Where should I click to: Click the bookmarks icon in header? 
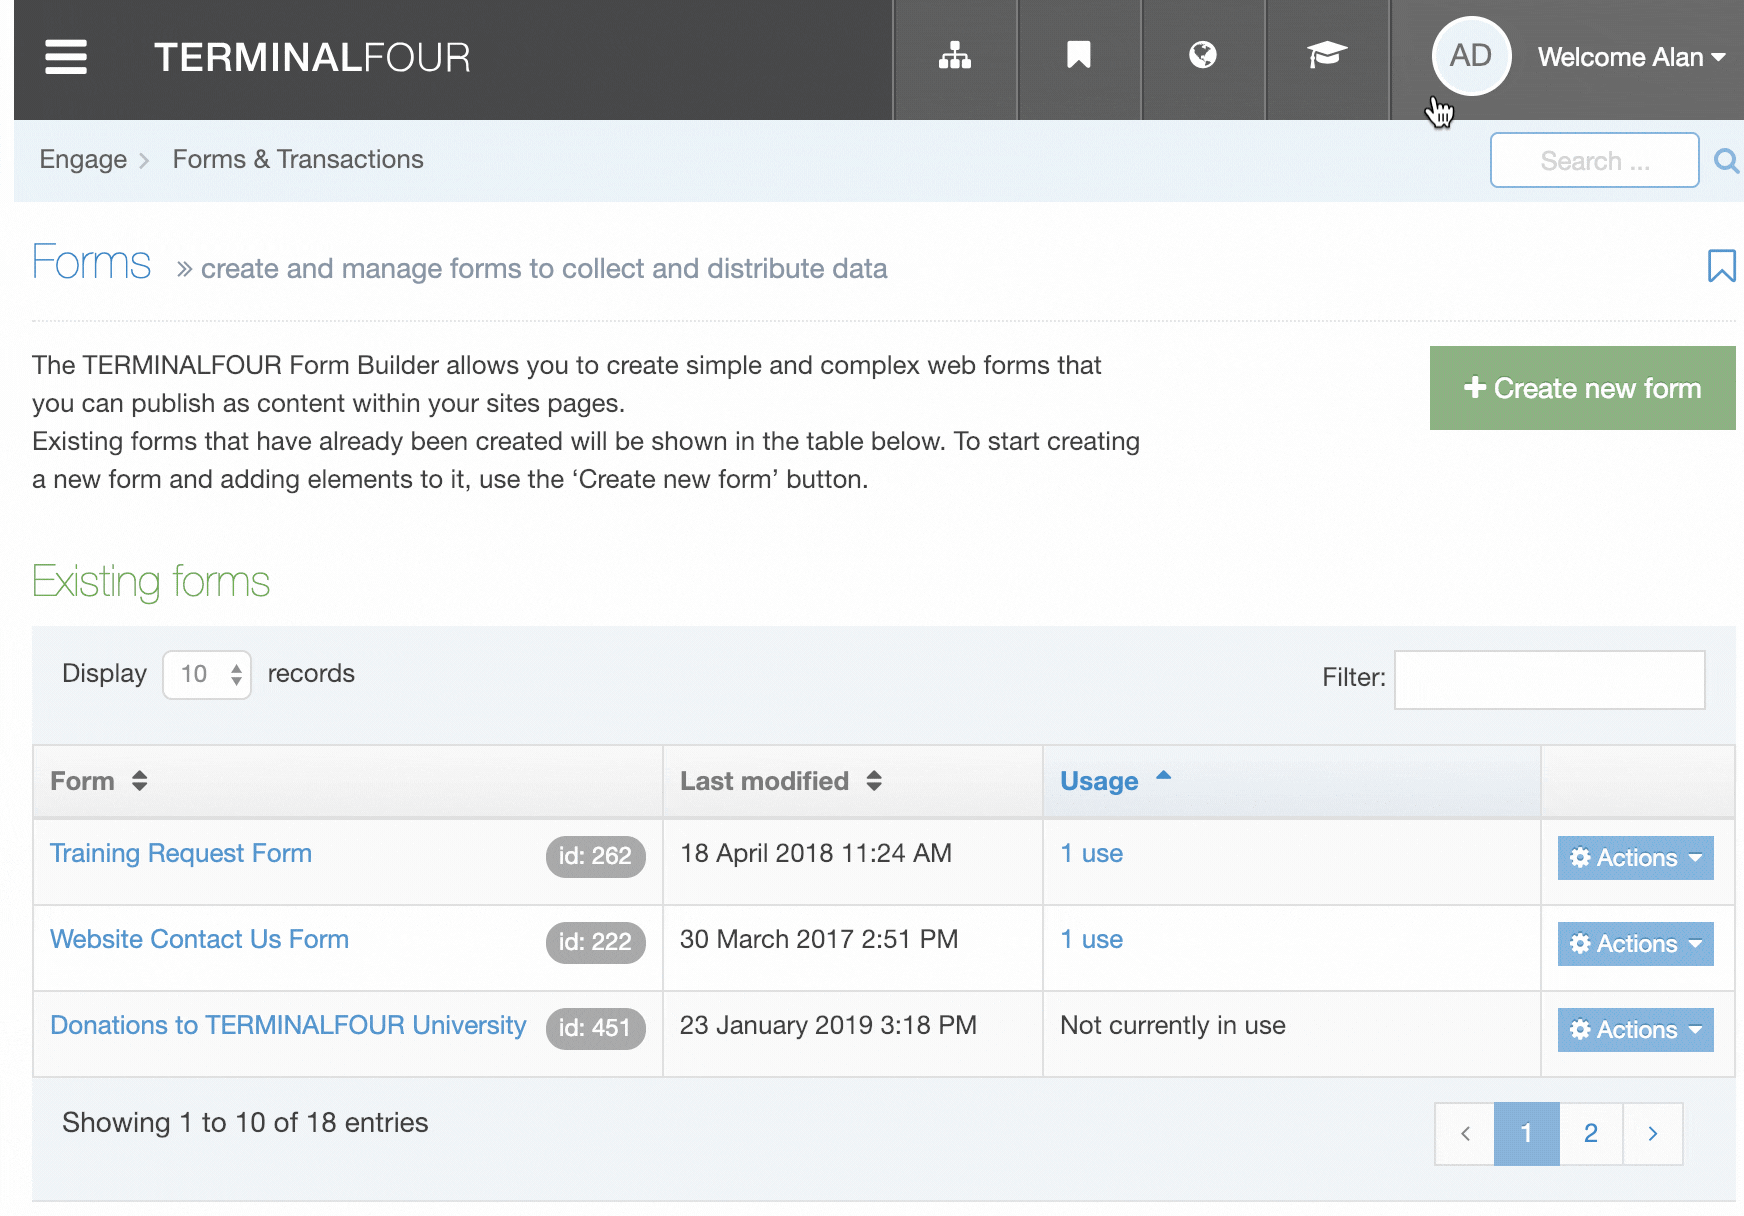[1078, 56]
